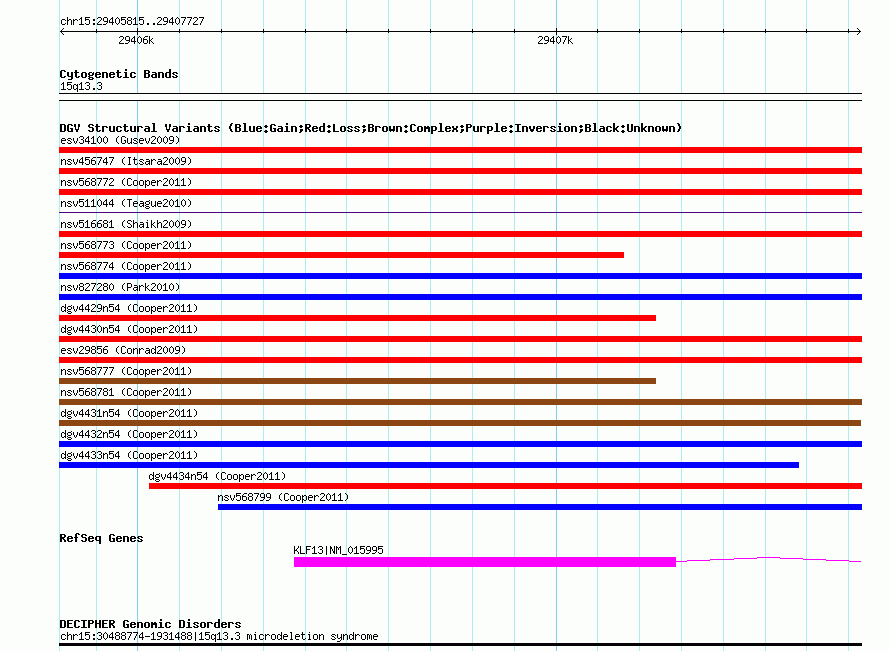The image size is (890, 651).
Task: Click the esv29856 (Conrad2009) label
Action: pyautogui.click(x=123, y=350)
